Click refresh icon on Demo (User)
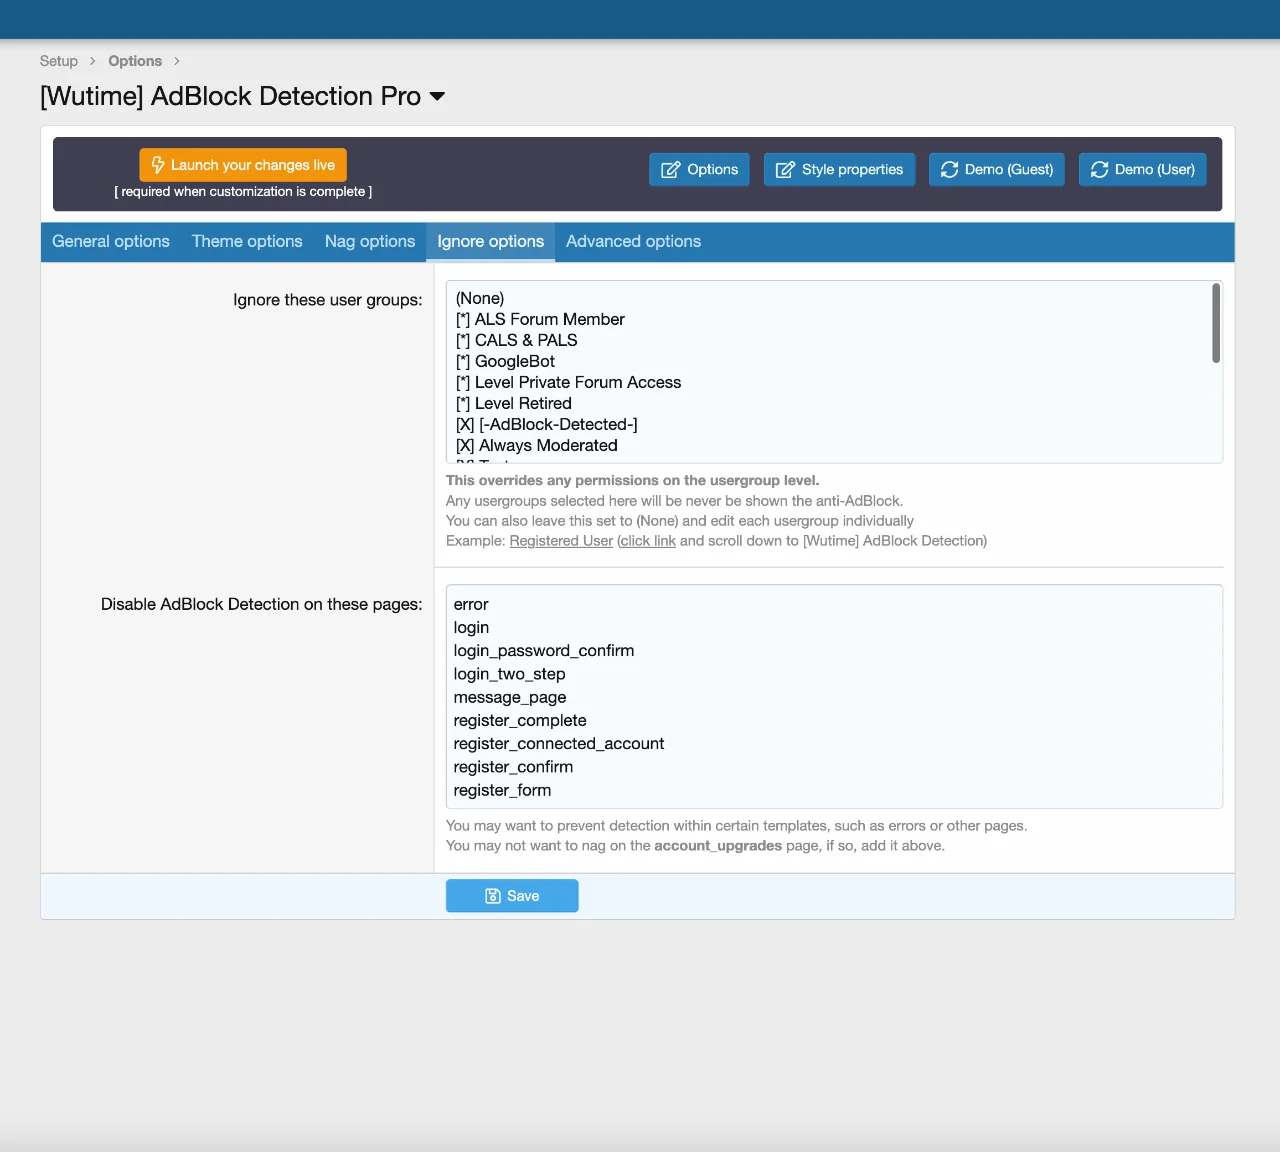The width and height of the screenshot is (1280, 1152). click(x=1100, y=170)
